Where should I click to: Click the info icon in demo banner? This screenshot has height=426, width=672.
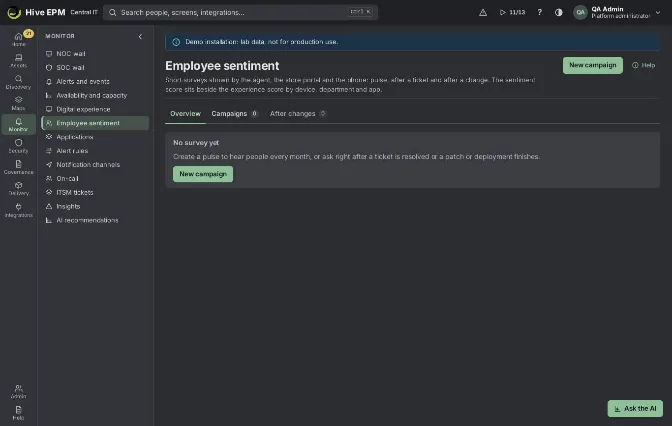176,42
